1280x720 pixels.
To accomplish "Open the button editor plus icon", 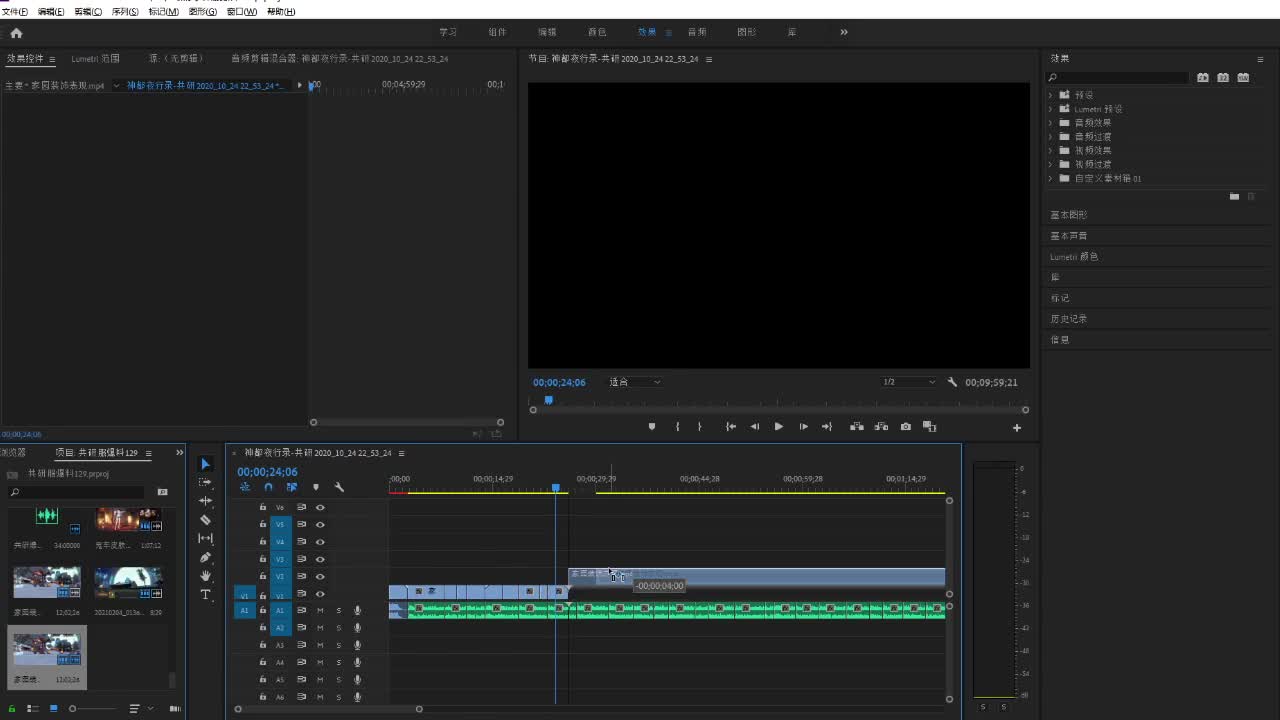I will point(1017,428).
